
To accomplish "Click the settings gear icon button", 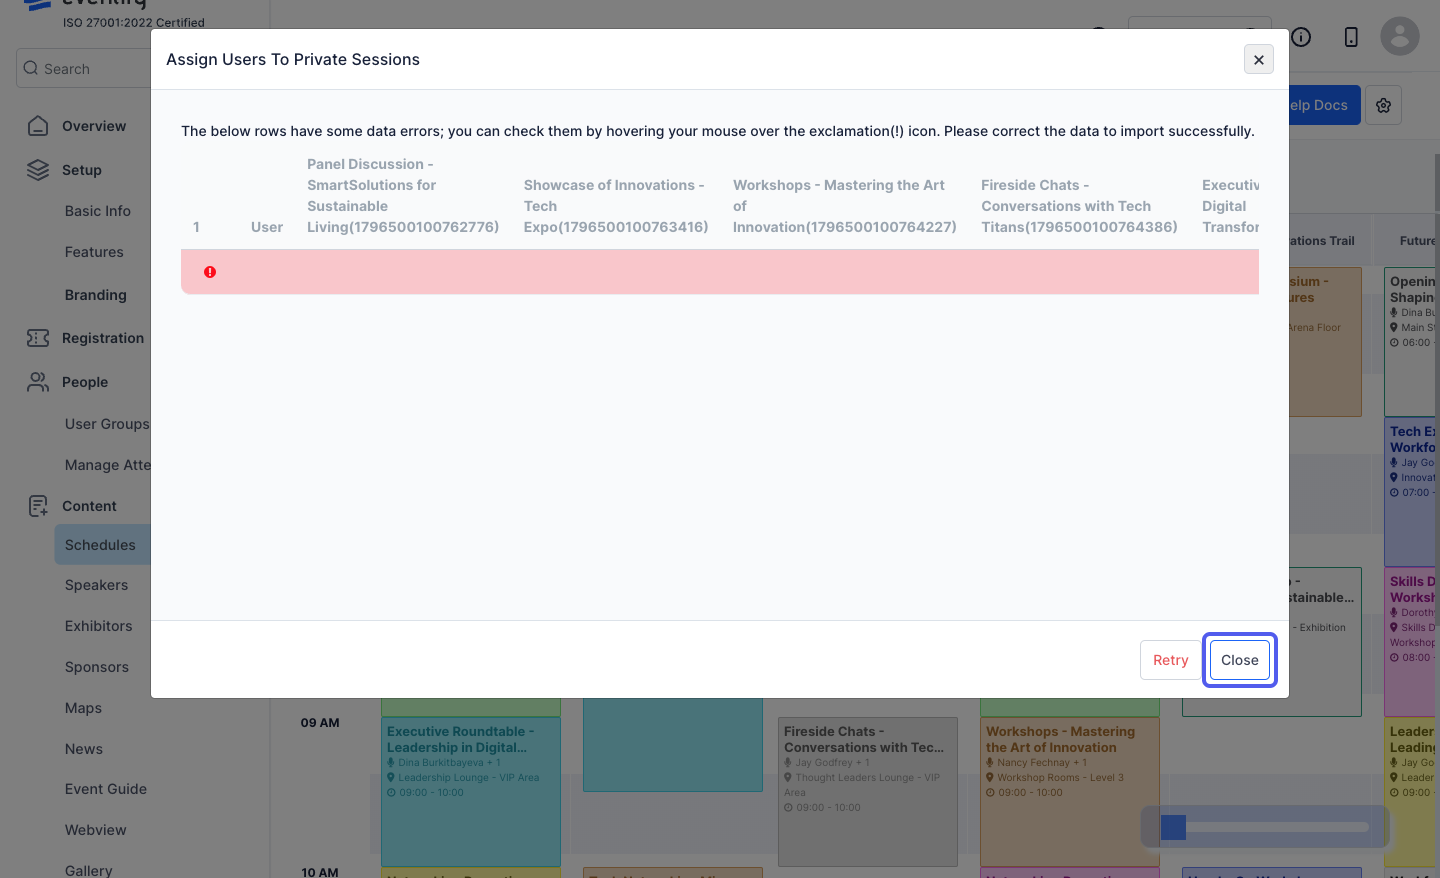I will click(x=1384, y=105).
